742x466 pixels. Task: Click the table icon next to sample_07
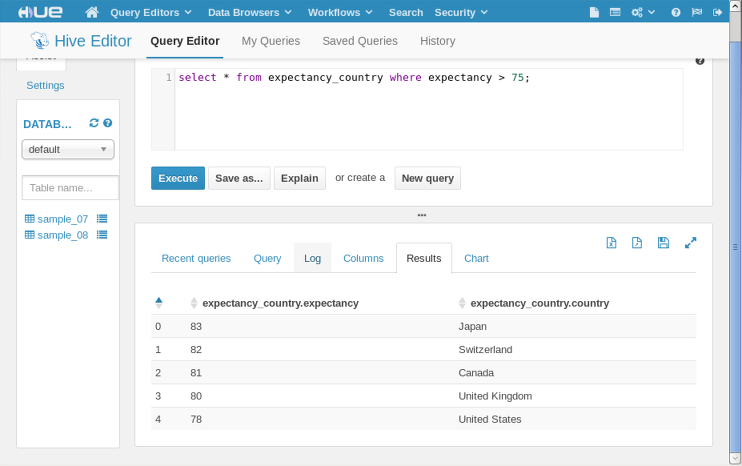coord(29,219)
